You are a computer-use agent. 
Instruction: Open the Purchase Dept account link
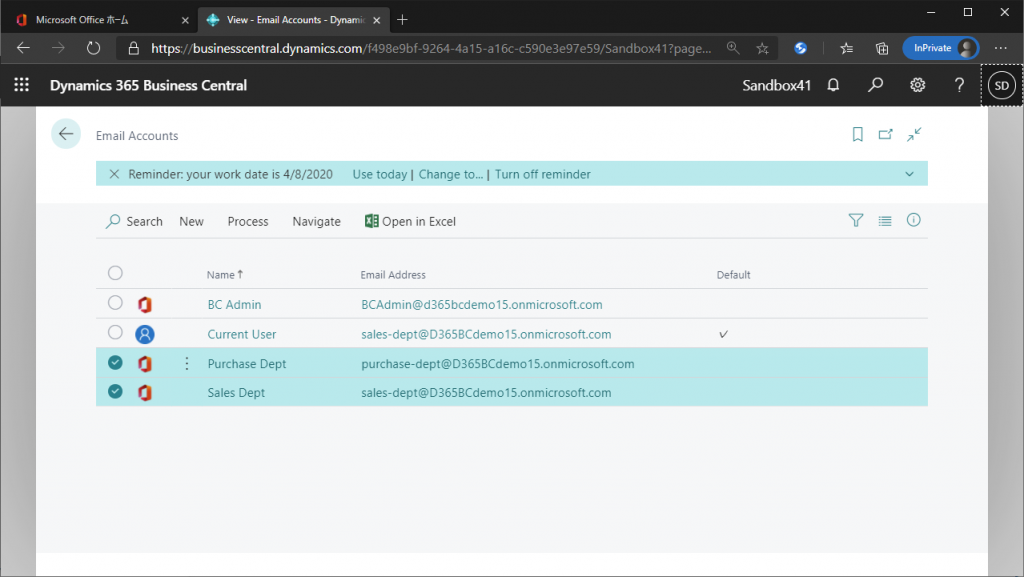click(x=247, y=364)
